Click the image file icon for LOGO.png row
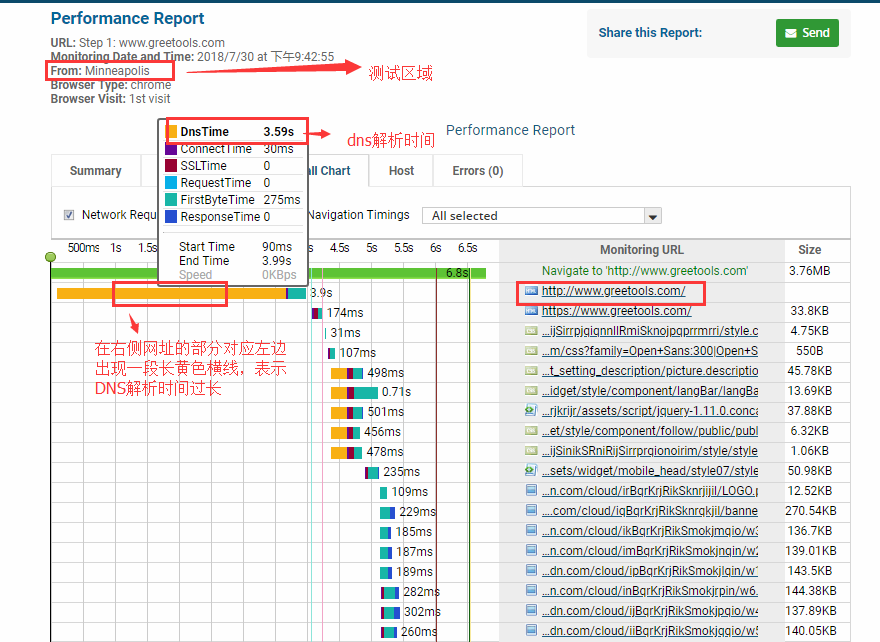Screen dimensions: 880x642 click(531, 491)
